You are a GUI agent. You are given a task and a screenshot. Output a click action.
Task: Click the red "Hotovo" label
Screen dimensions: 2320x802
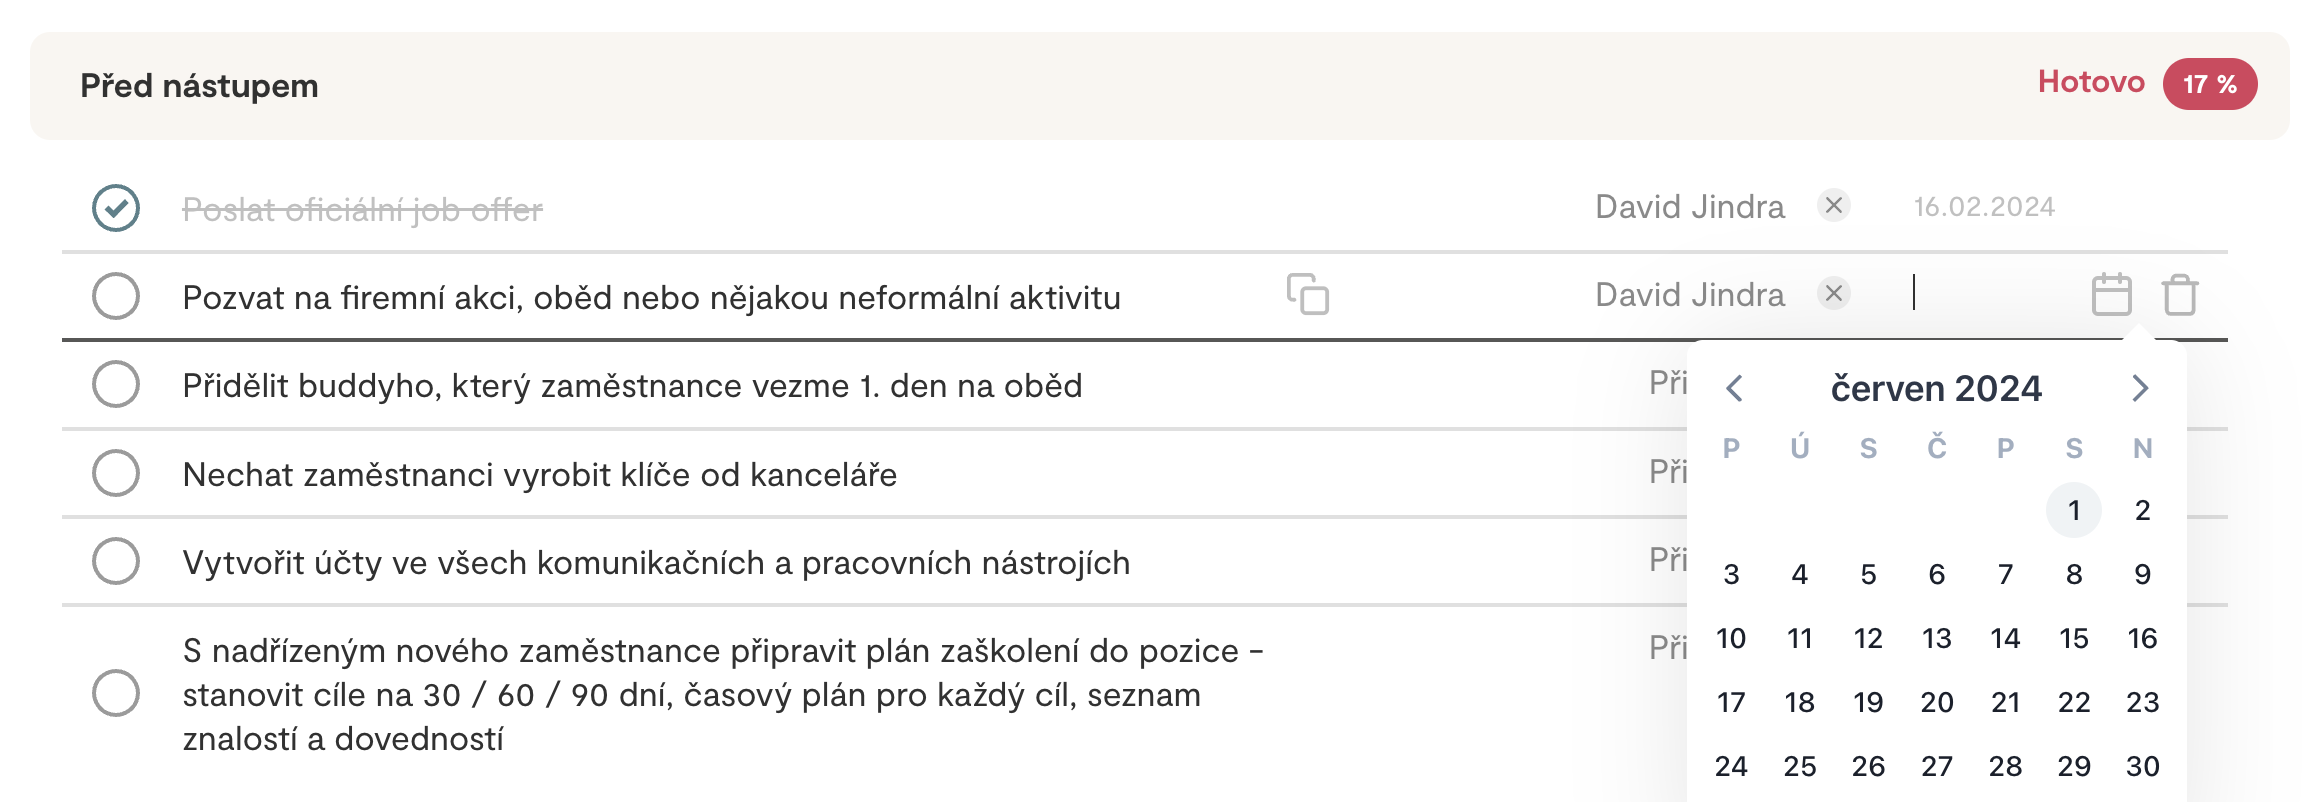coord(2091,82)
